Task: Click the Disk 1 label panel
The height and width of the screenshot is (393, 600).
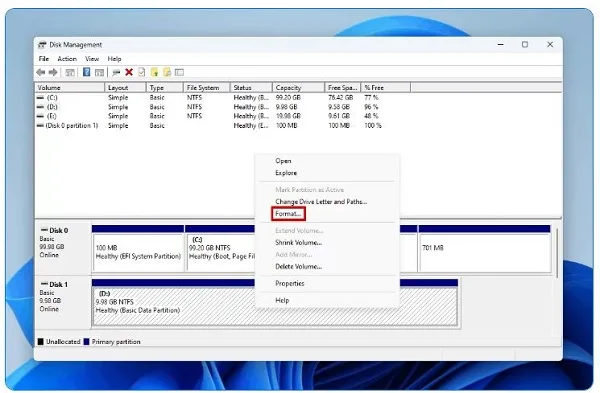Action: click(x=63, y=302)
